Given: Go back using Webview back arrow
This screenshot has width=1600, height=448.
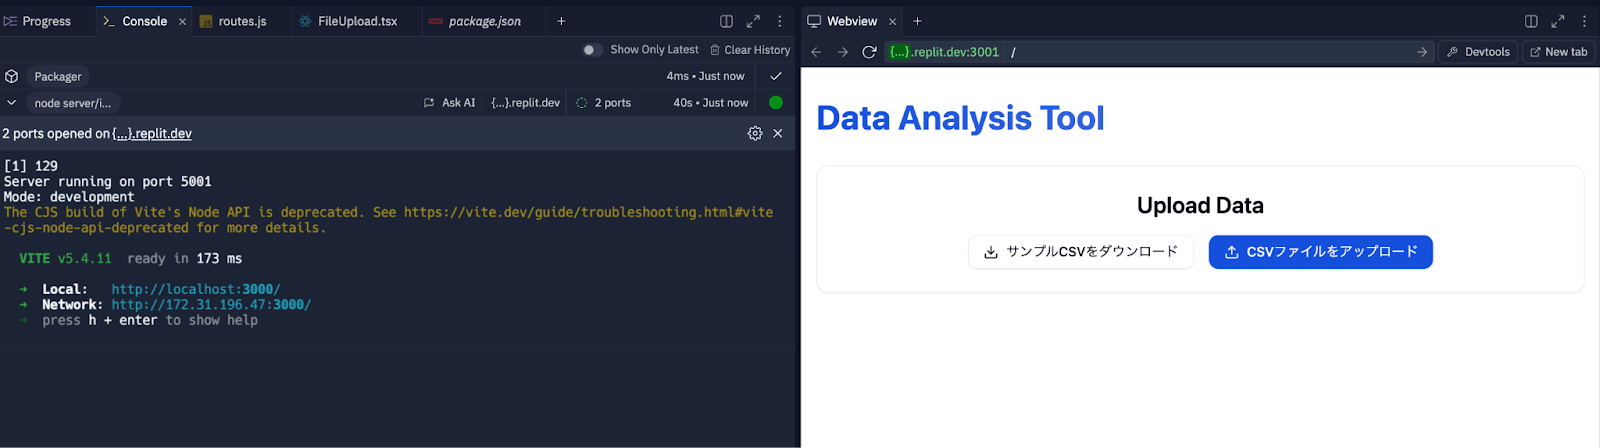Looking at the screenshot, I should 816,52.
